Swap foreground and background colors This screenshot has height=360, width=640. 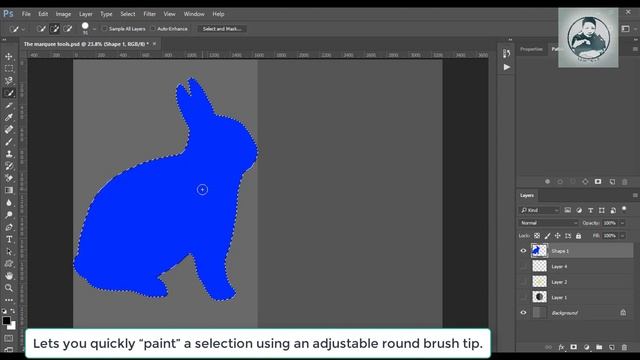tap(13, 311)
